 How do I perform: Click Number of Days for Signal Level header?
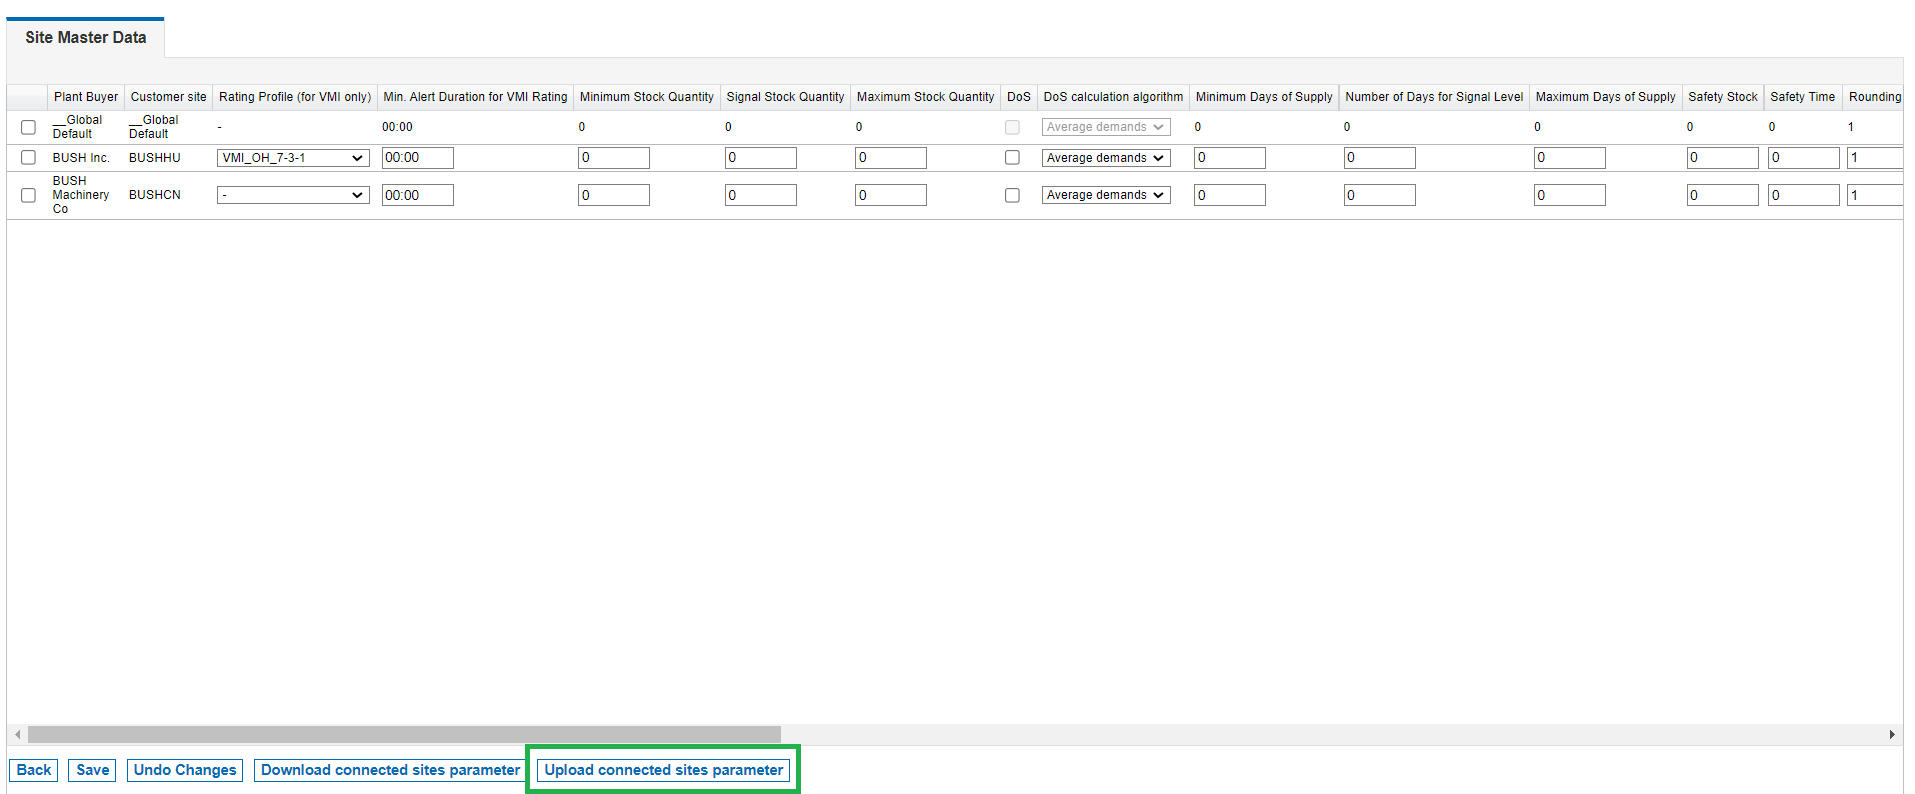click(x=1434, y=97)
